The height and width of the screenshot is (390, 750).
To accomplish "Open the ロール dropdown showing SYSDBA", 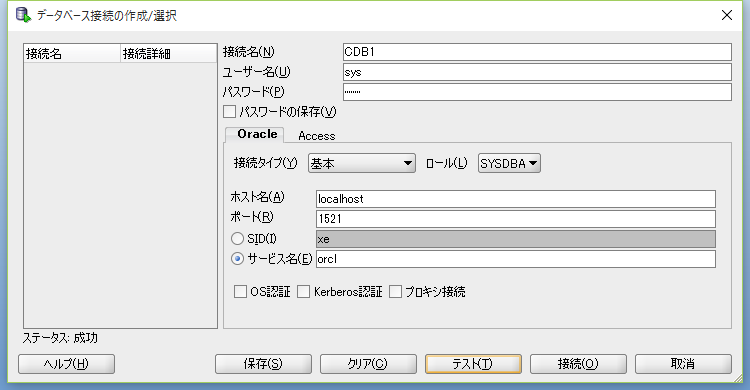I will point(509,163).
